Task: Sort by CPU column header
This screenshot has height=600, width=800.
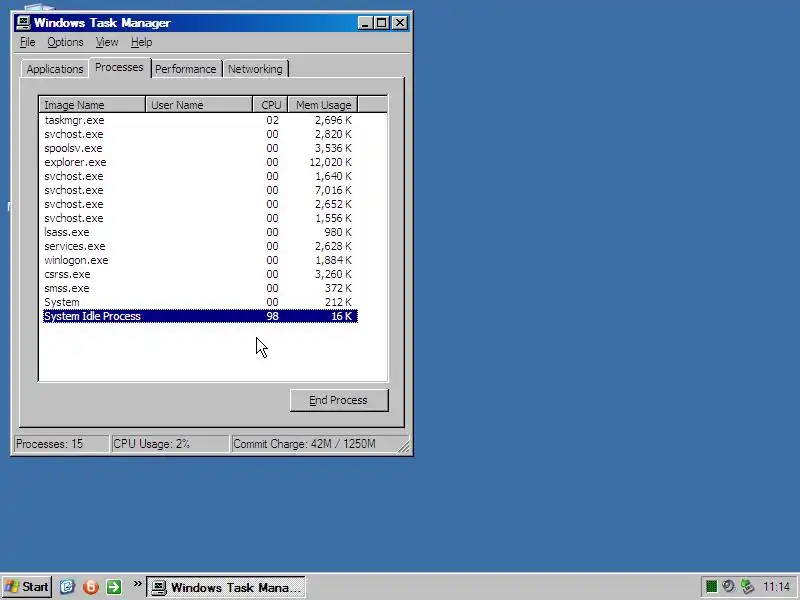Action: pyautogui.click(x=270, y=105)
